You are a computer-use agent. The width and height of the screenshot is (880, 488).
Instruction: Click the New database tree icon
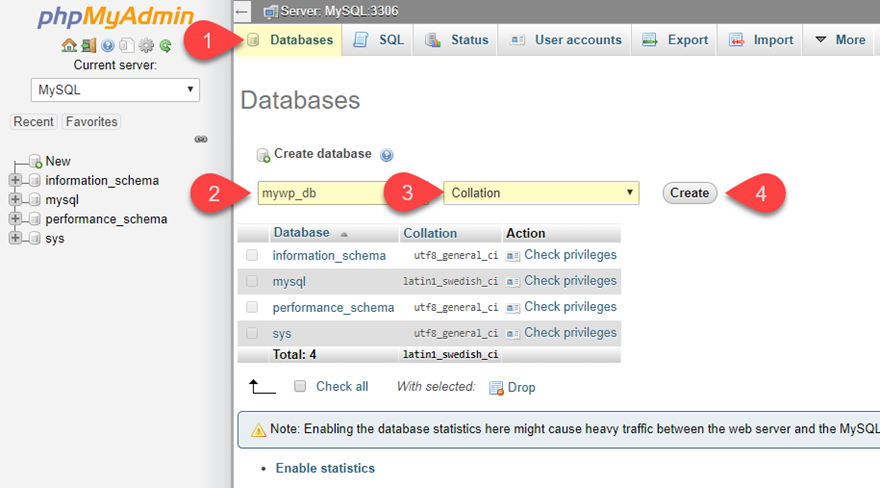point(35,162)
